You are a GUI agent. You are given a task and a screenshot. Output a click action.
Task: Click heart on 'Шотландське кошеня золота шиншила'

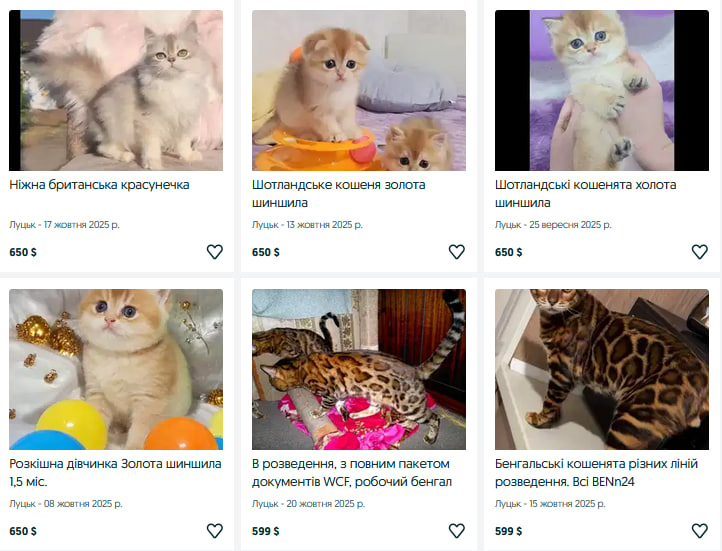[457, 252]
